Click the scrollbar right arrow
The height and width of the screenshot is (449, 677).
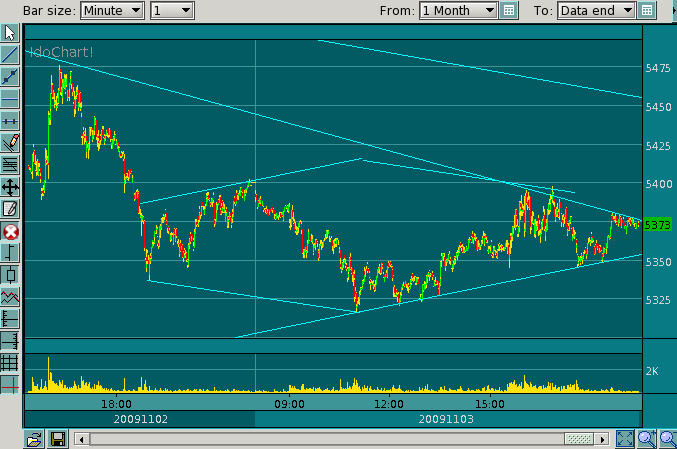(602, 440)
